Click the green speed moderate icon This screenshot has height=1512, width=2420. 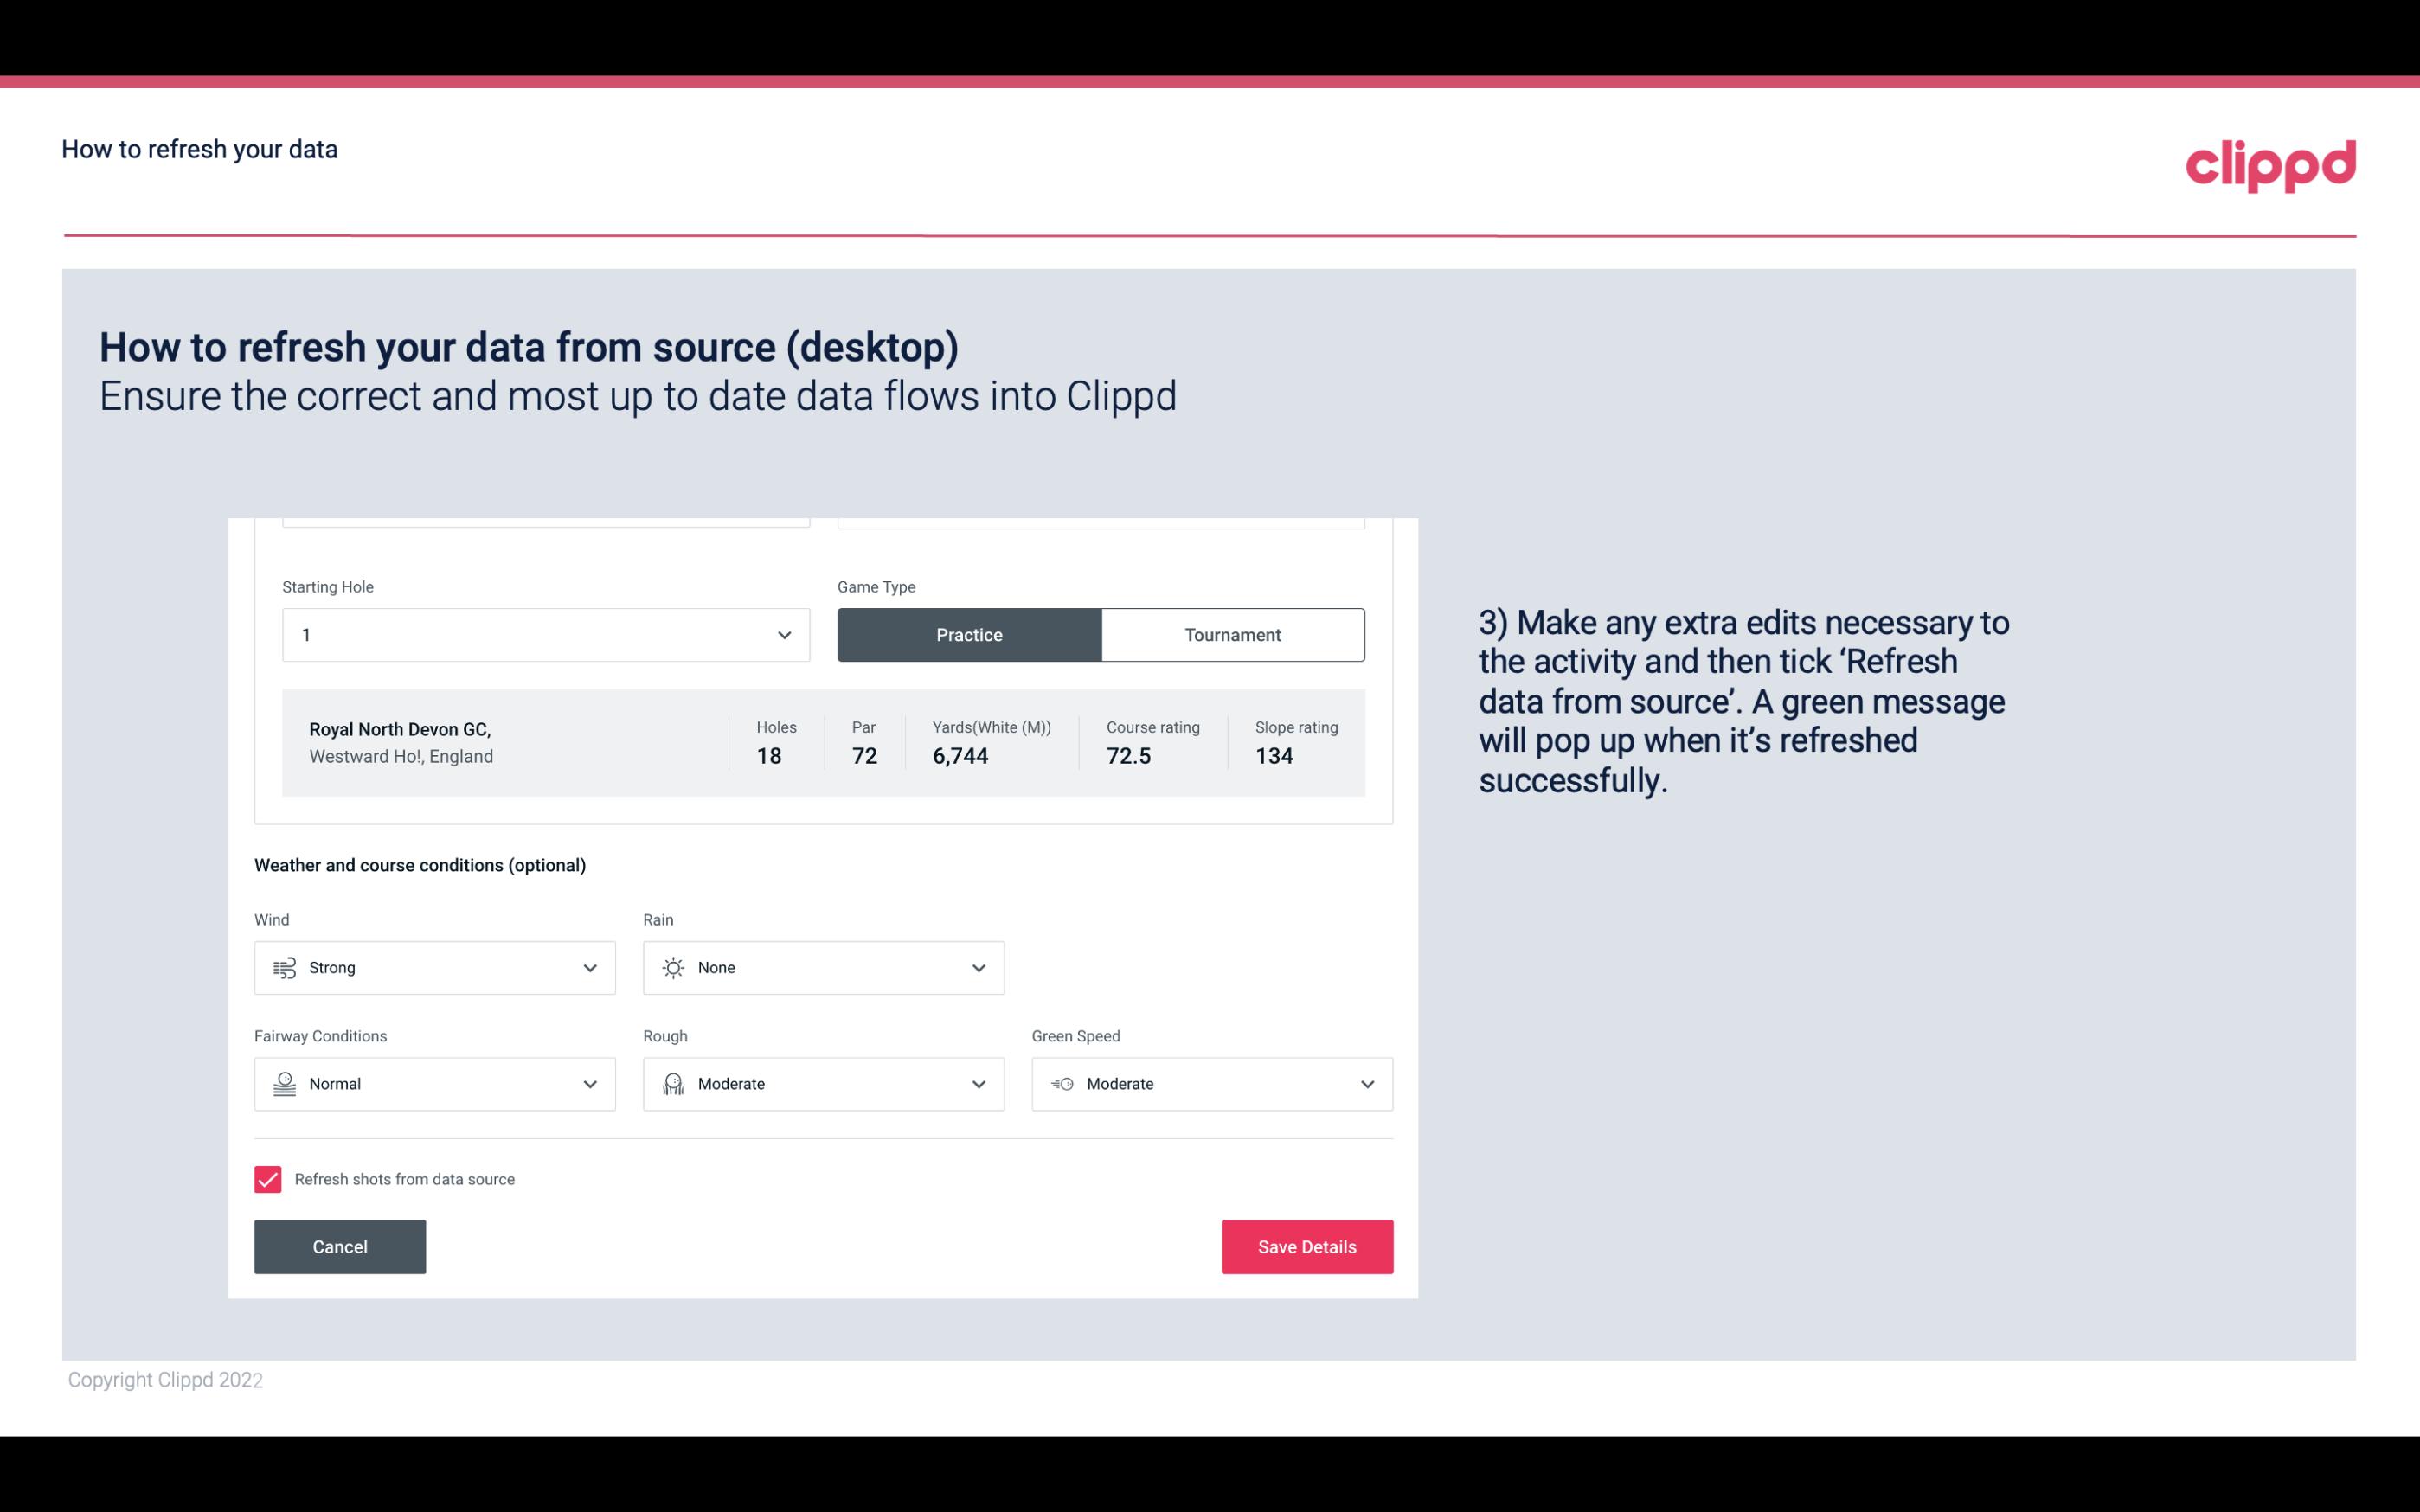point(1061,1084)
